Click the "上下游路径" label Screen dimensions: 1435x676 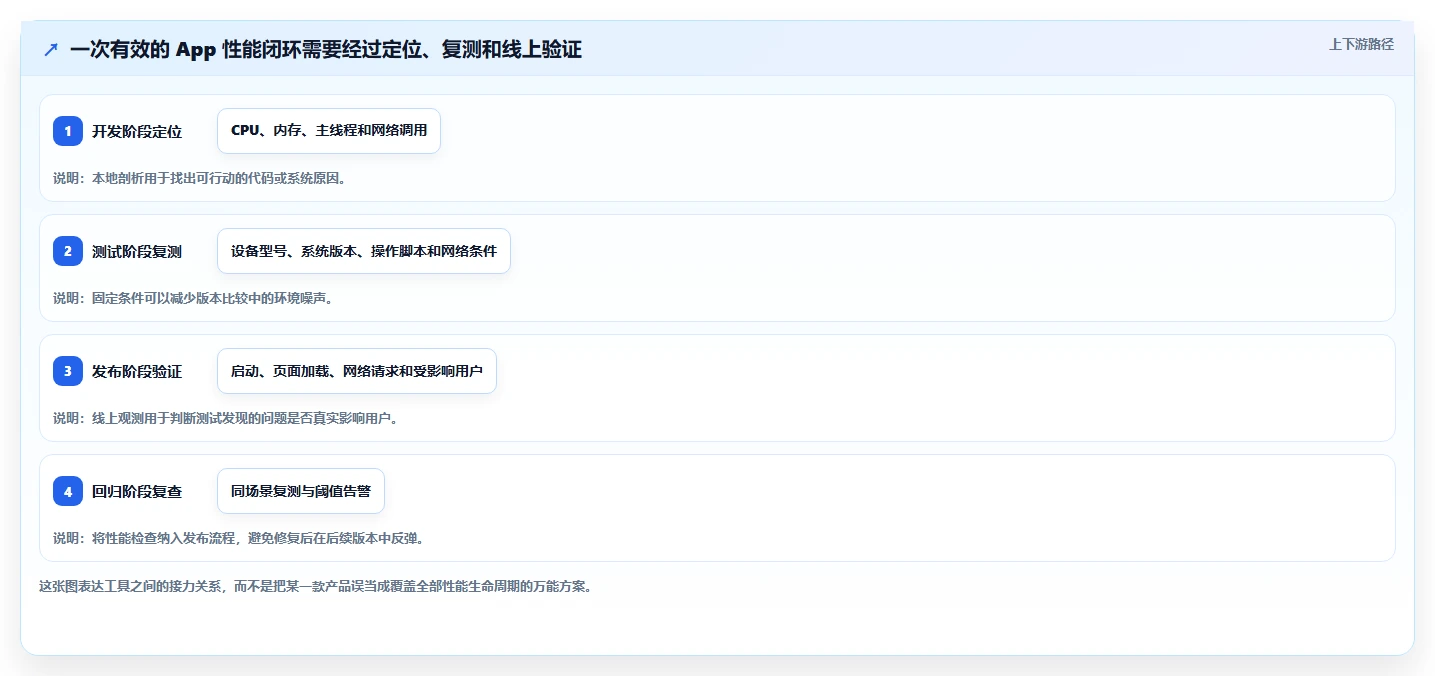click(1361, 44)
